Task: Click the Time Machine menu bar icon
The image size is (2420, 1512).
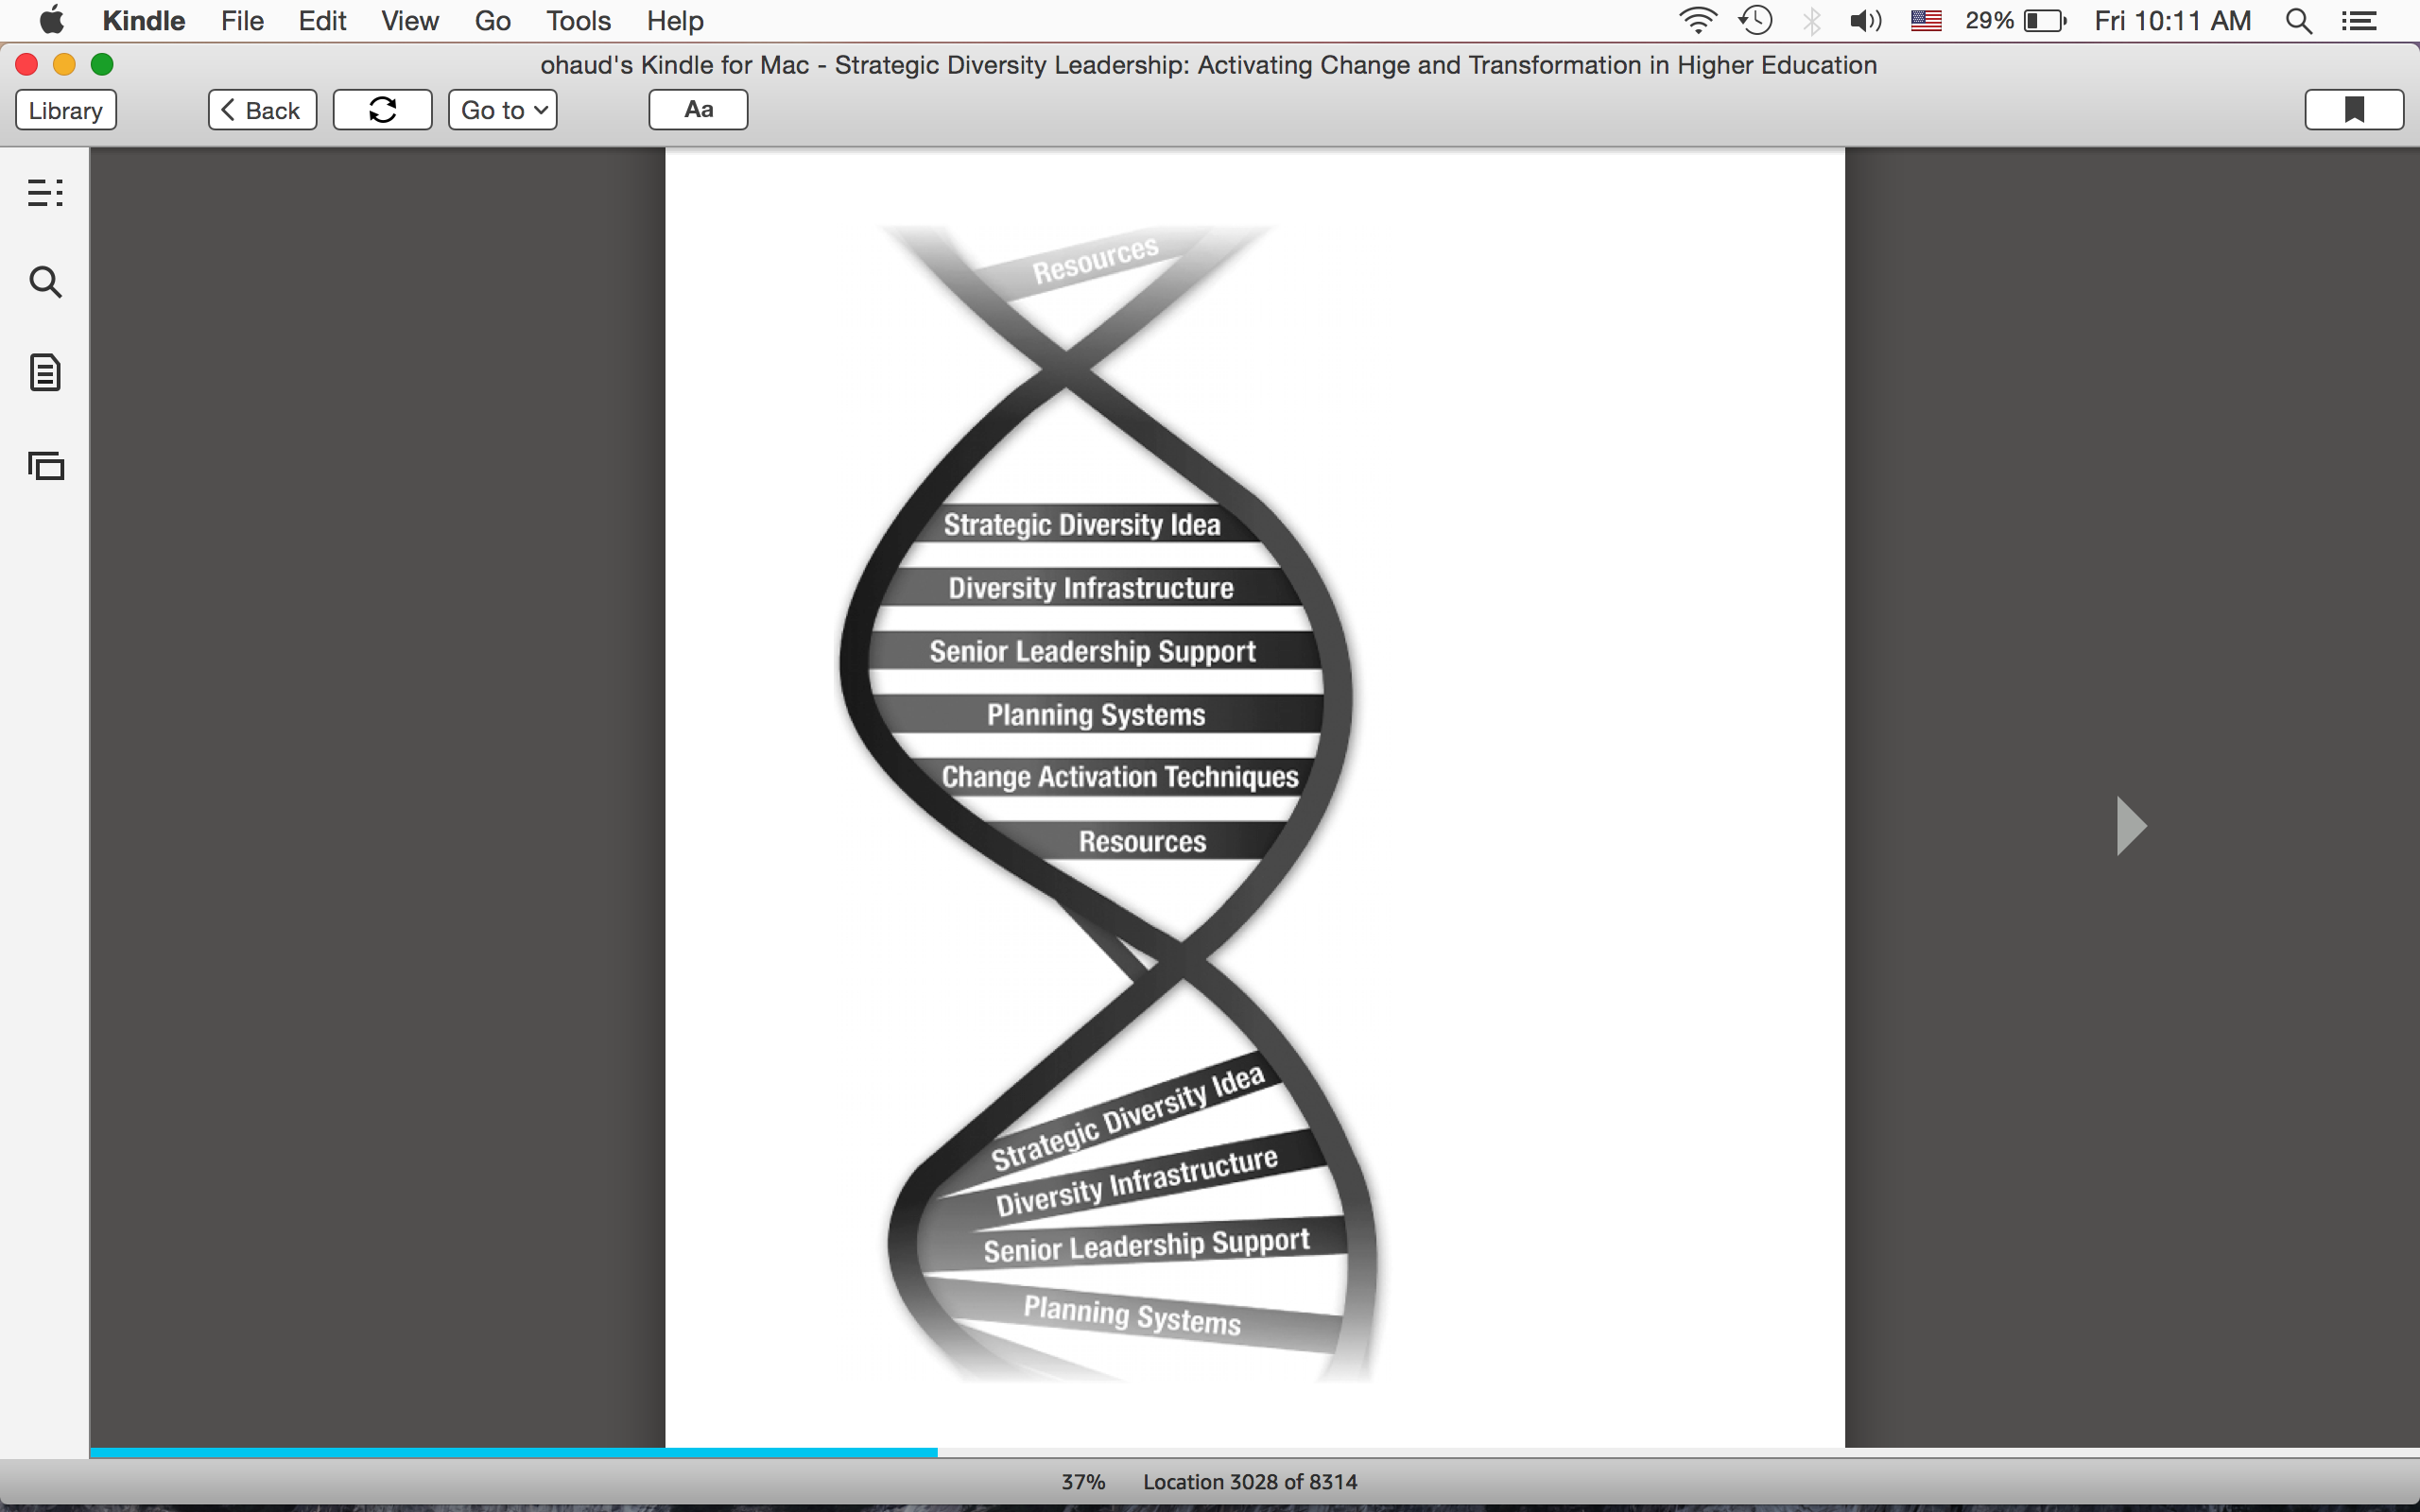Action: tap(1756, 20)
